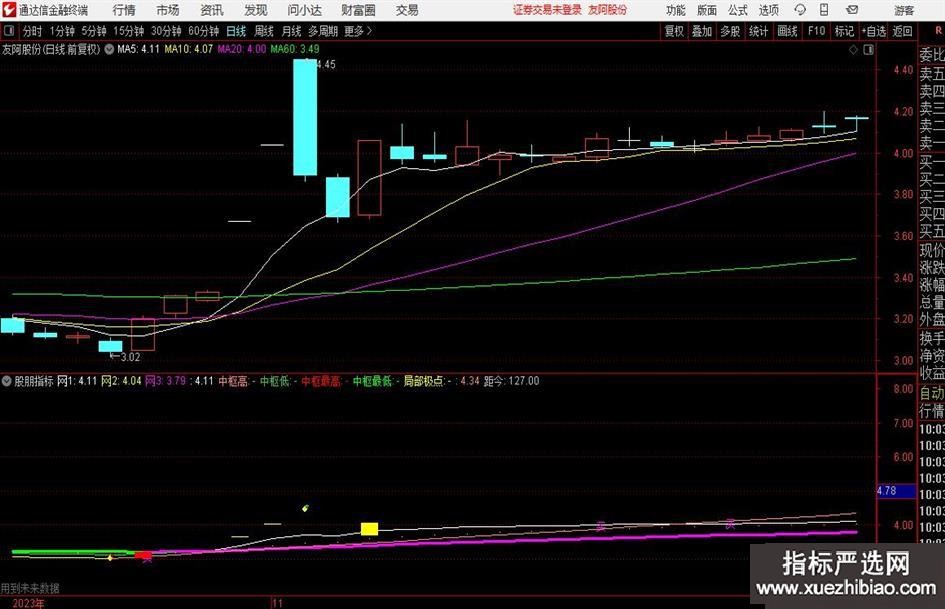Click the 游客 guest account button

[x=904, y=10]
